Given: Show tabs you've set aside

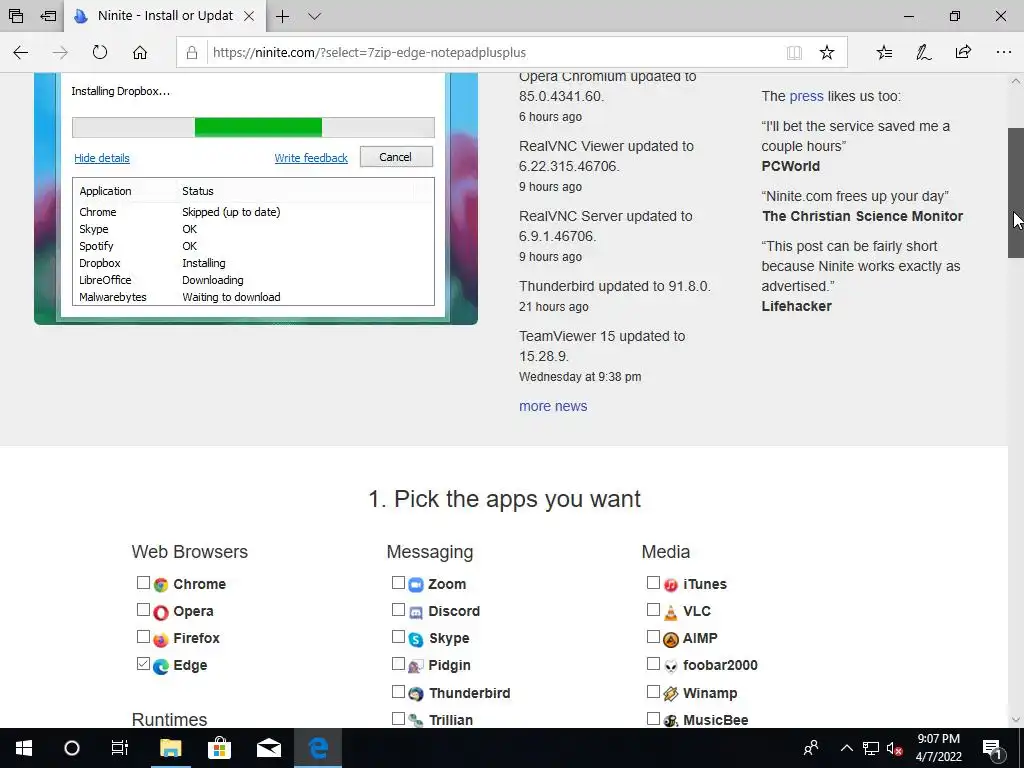Looking at the screenshot, I should pos(16,16).
